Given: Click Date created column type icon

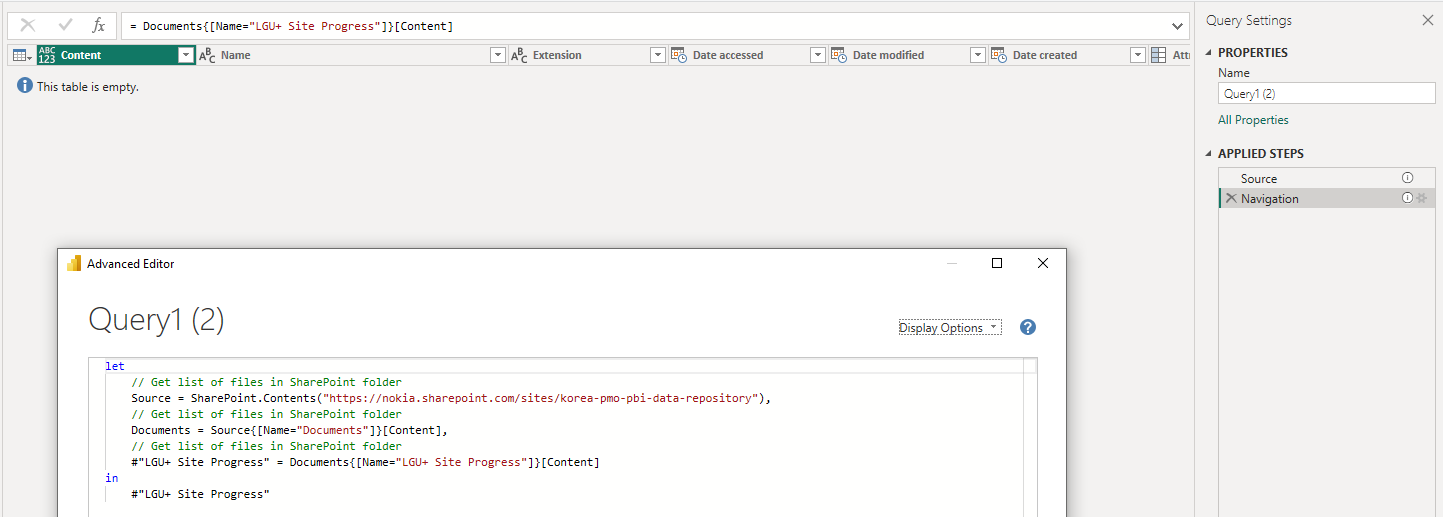Looking at the screenshot, I should 998,55.
